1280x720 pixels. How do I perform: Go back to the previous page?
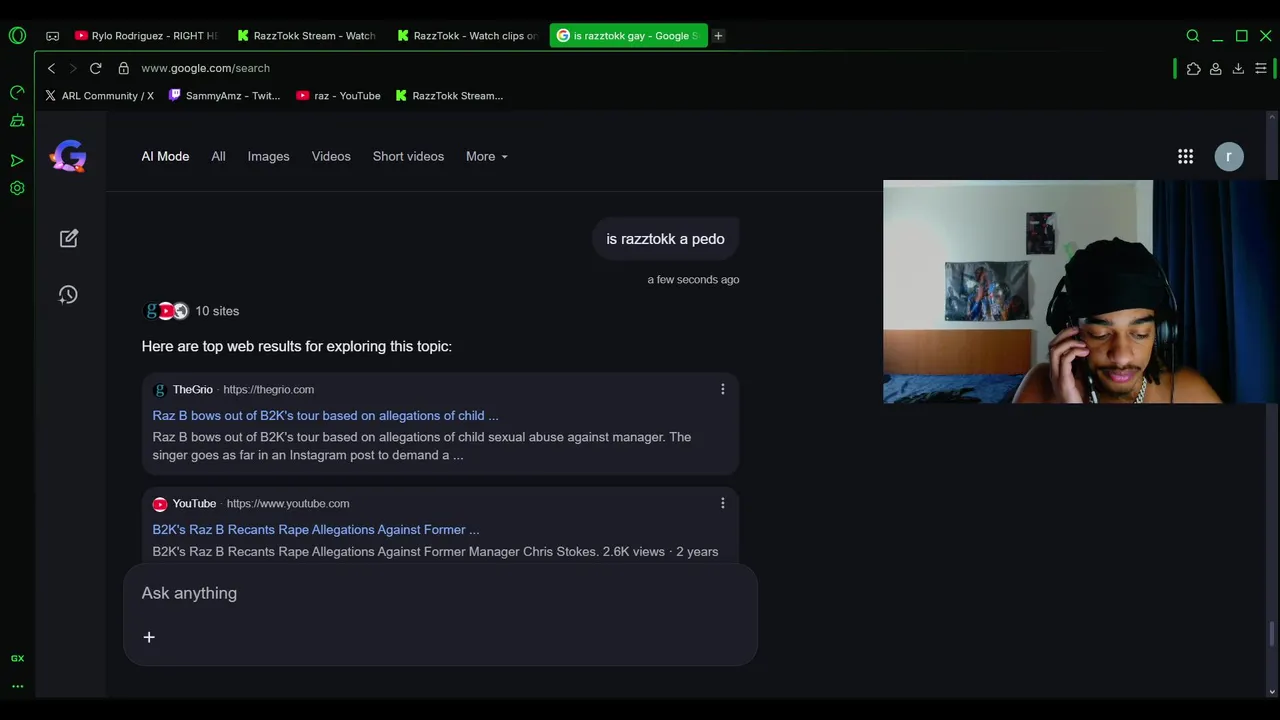pyautogui.click(x=51, y=68)
